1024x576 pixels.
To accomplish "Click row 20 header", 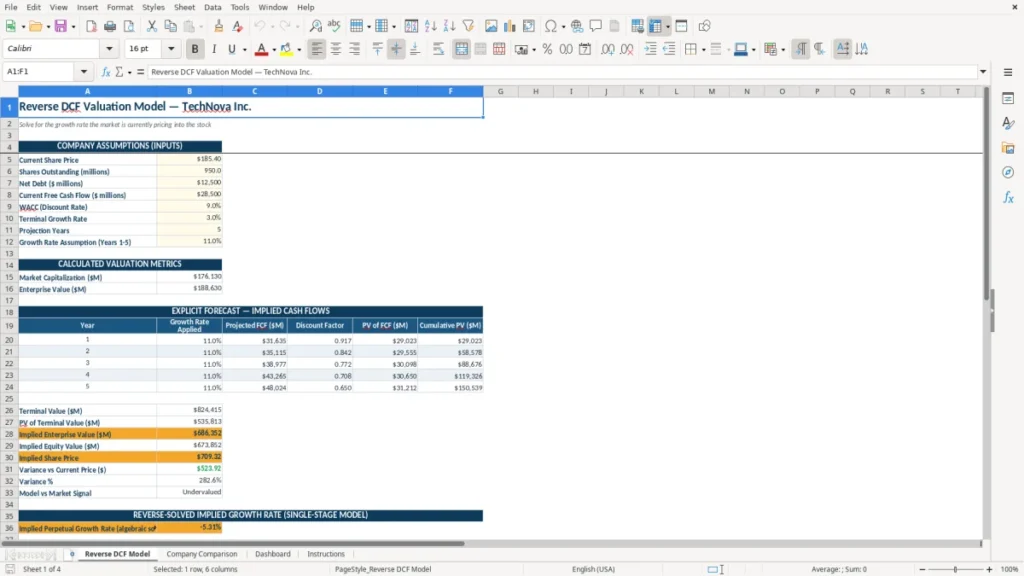I will [9, 340].
